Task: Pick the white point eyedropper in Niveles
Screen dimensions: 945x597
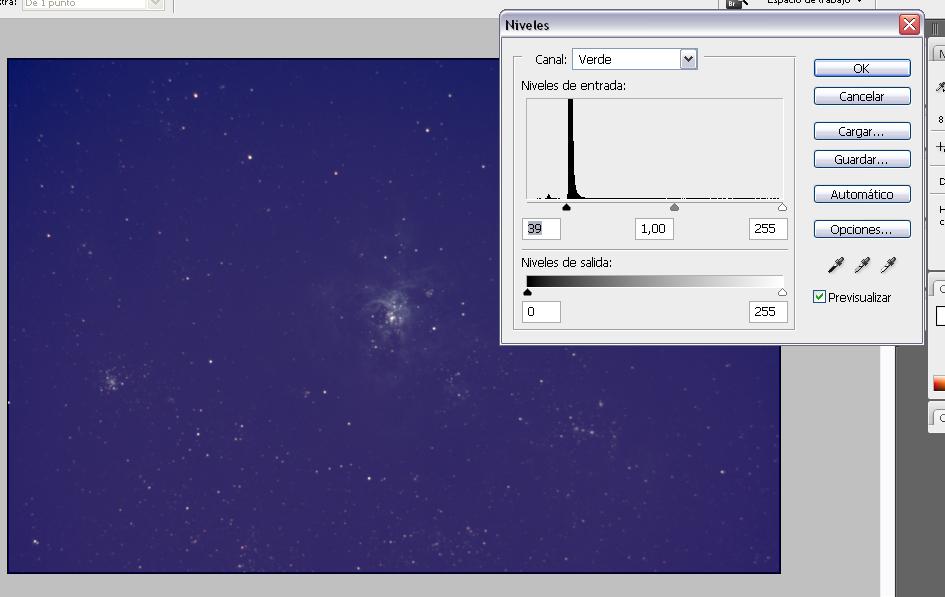Action: click(x=888, y=264)
